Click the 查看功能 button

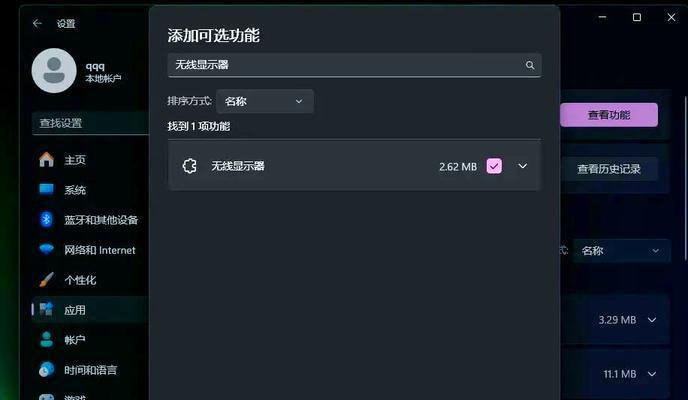tap(609, 115)
